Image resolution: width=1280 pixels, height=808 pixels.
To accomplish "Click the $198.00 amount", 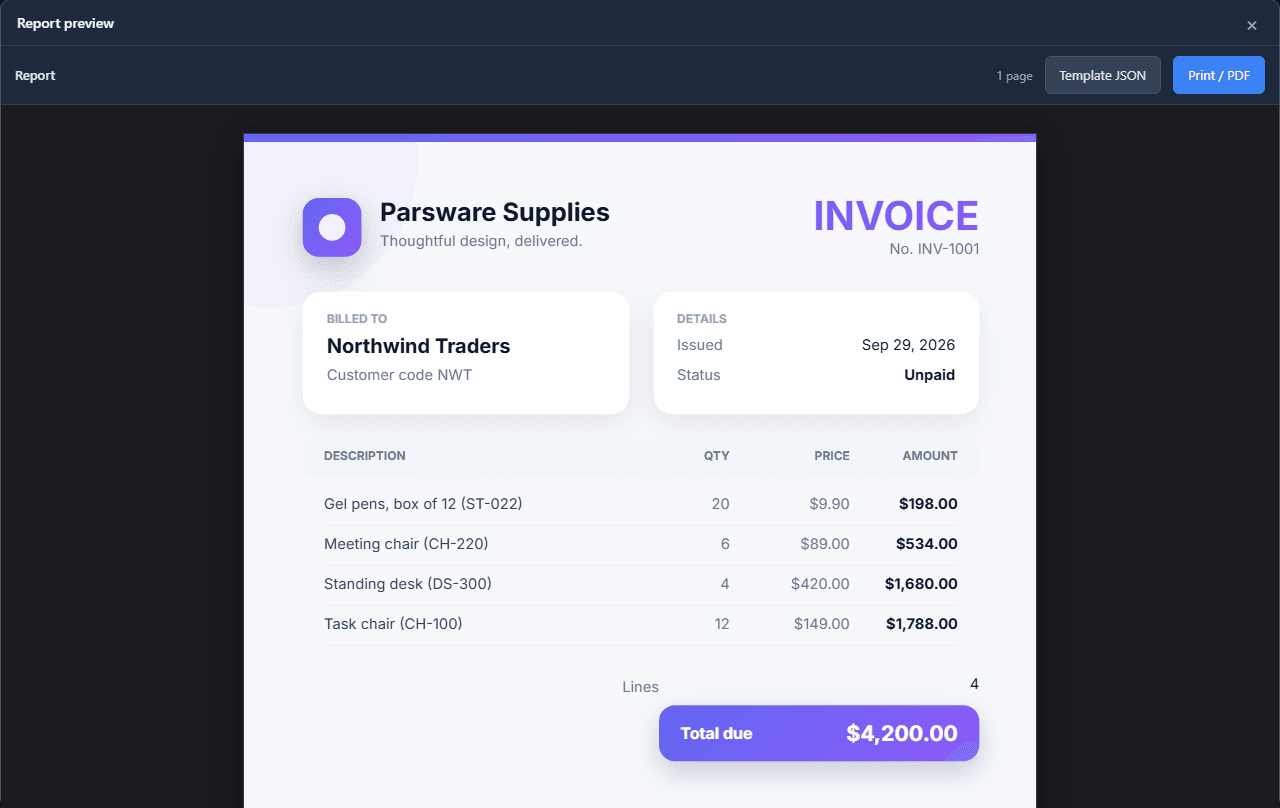I will 928,504.
